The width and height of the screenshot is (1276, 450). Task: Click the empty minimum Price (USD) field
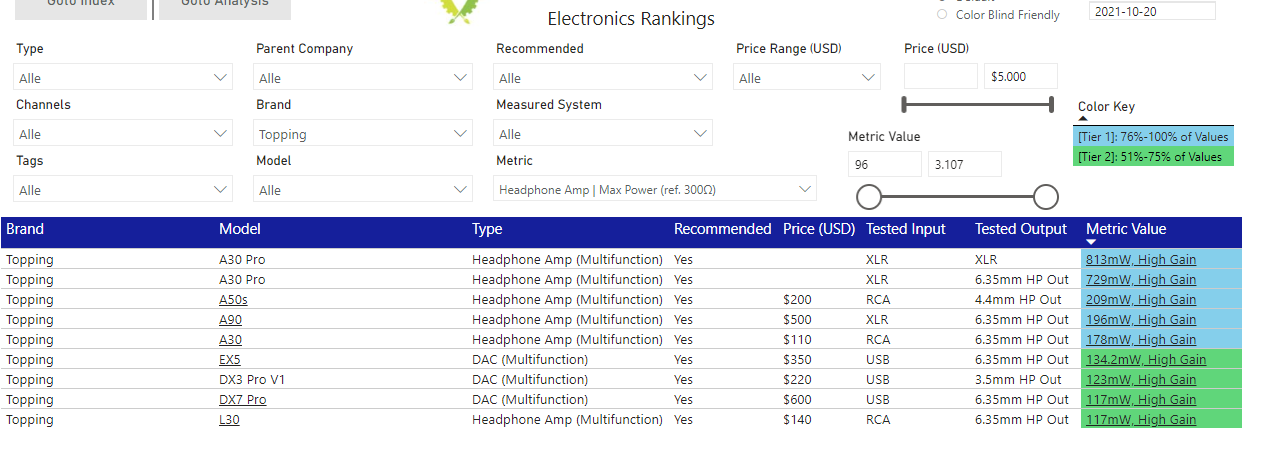click(941, 77)
